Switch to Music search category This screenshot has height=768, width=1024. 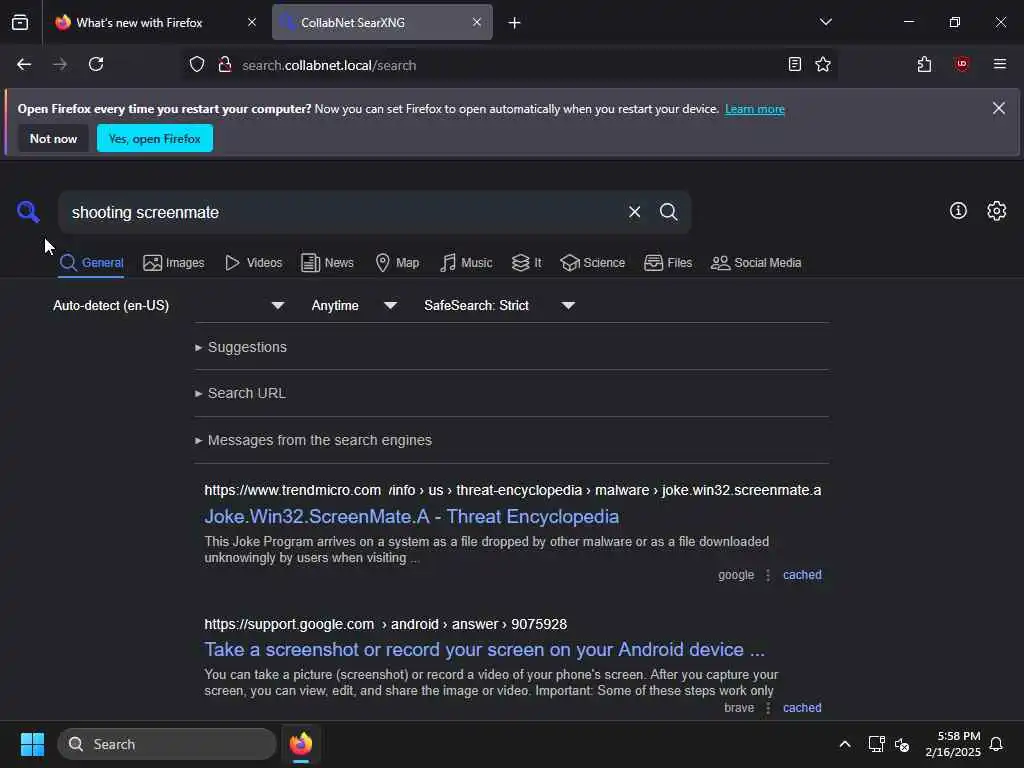(466, 263)
